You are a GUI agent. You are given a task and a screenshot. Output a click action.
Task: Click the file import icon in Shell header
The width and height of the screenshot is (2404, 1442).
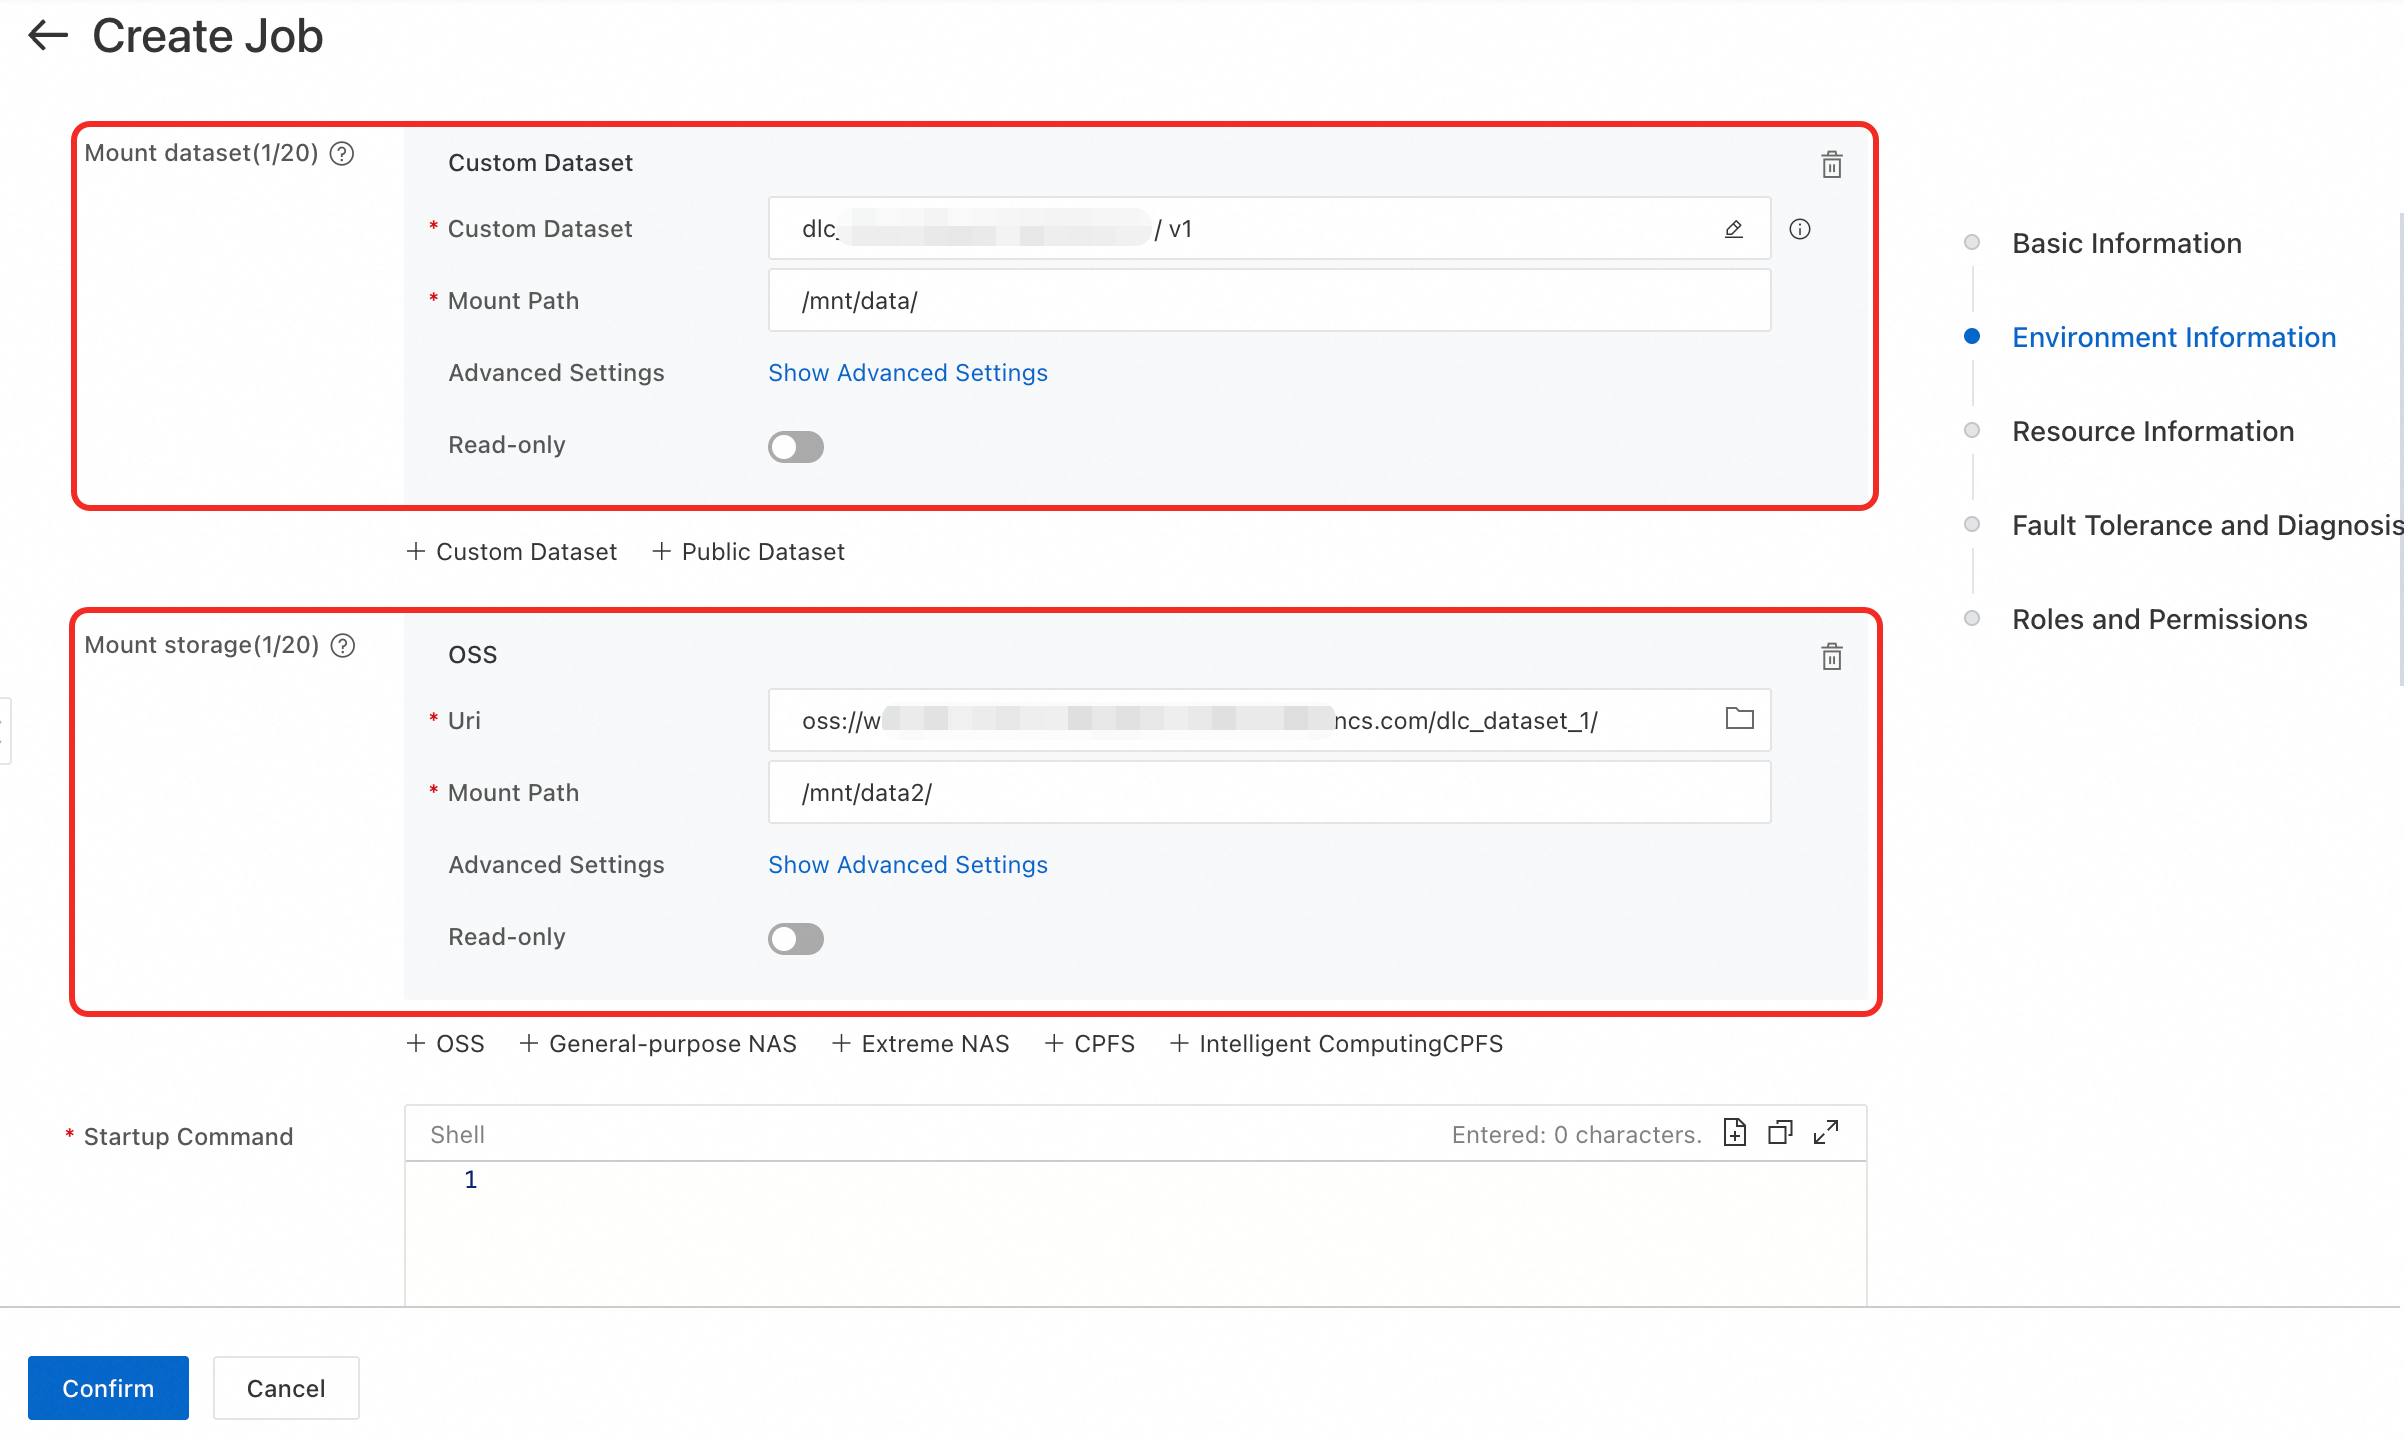(x=1735, y=1133)
